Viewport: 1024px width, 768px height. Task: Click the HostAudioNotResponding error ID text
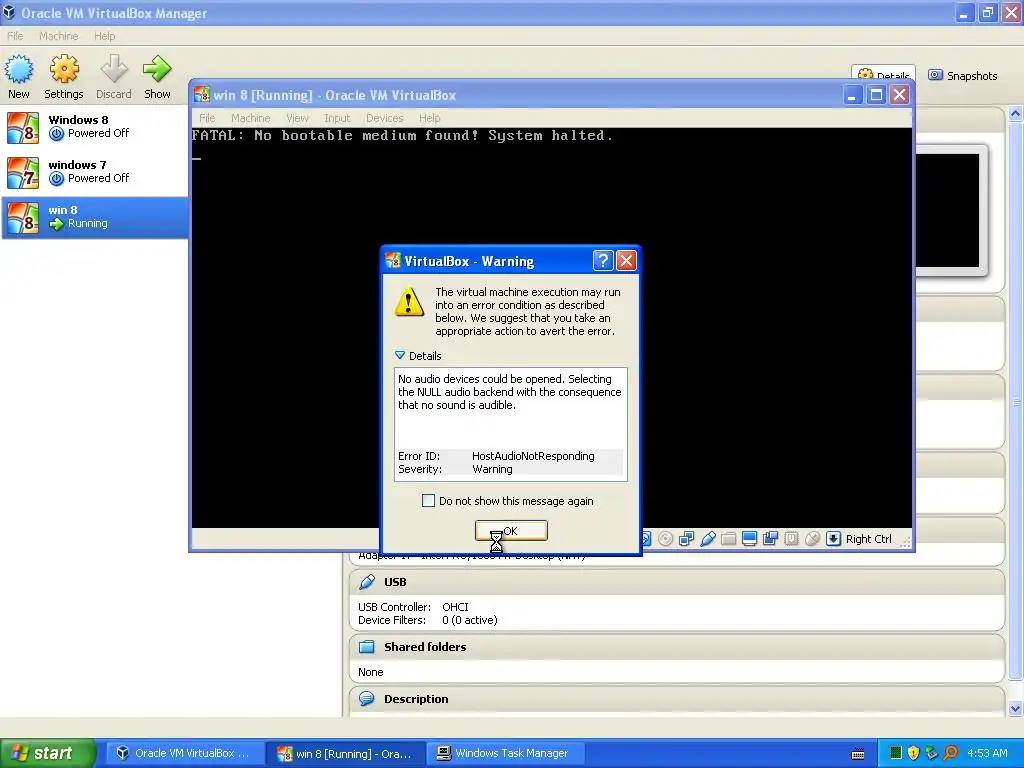[533, 456]
